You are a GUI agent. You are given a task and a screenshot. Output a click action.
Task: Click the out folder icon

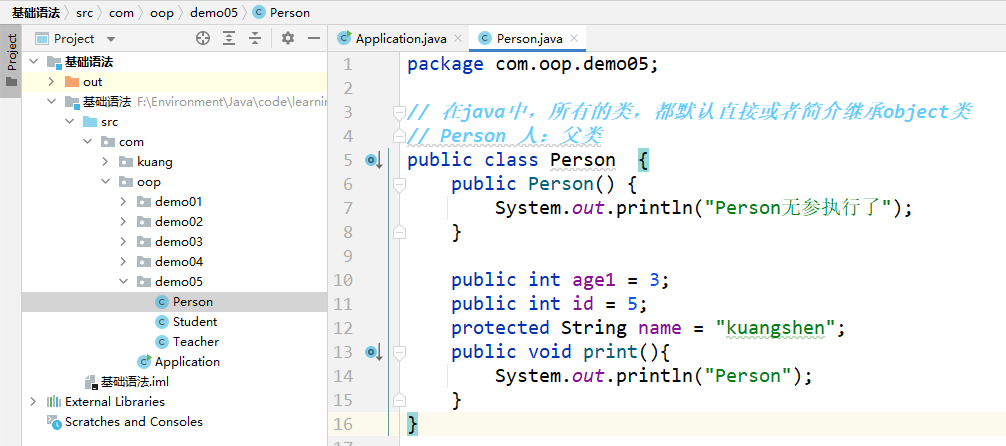point(72,82)
